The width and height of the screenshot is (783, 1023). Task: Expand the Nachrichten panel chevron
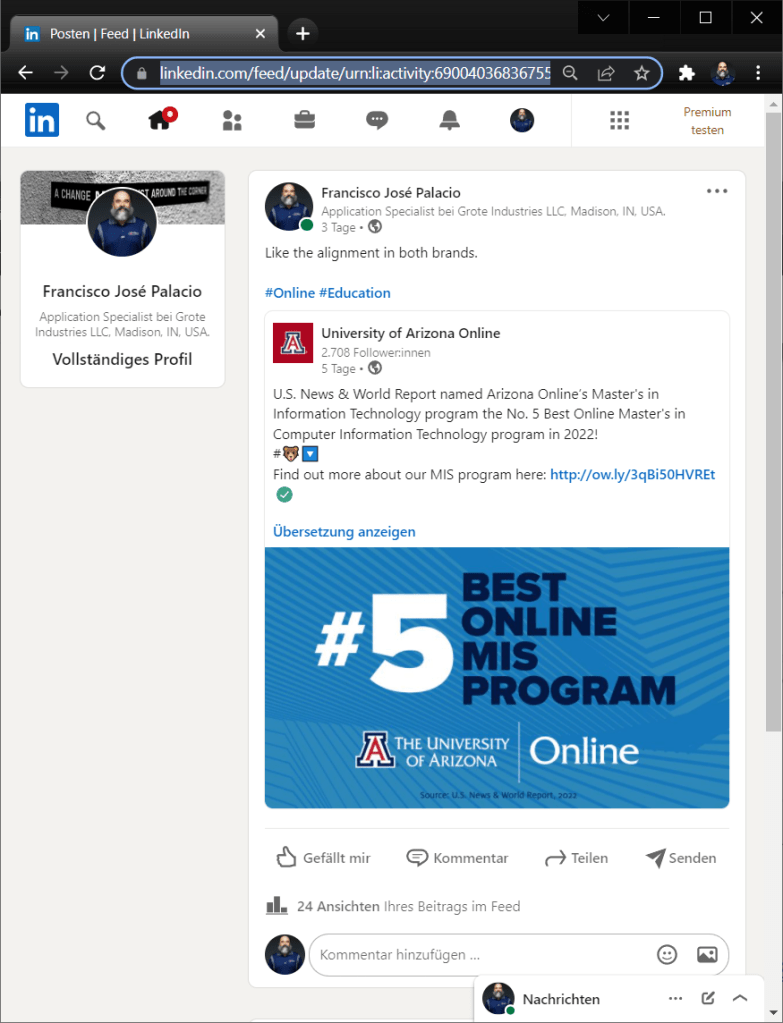pyautogui.click(x=740, y=998)
